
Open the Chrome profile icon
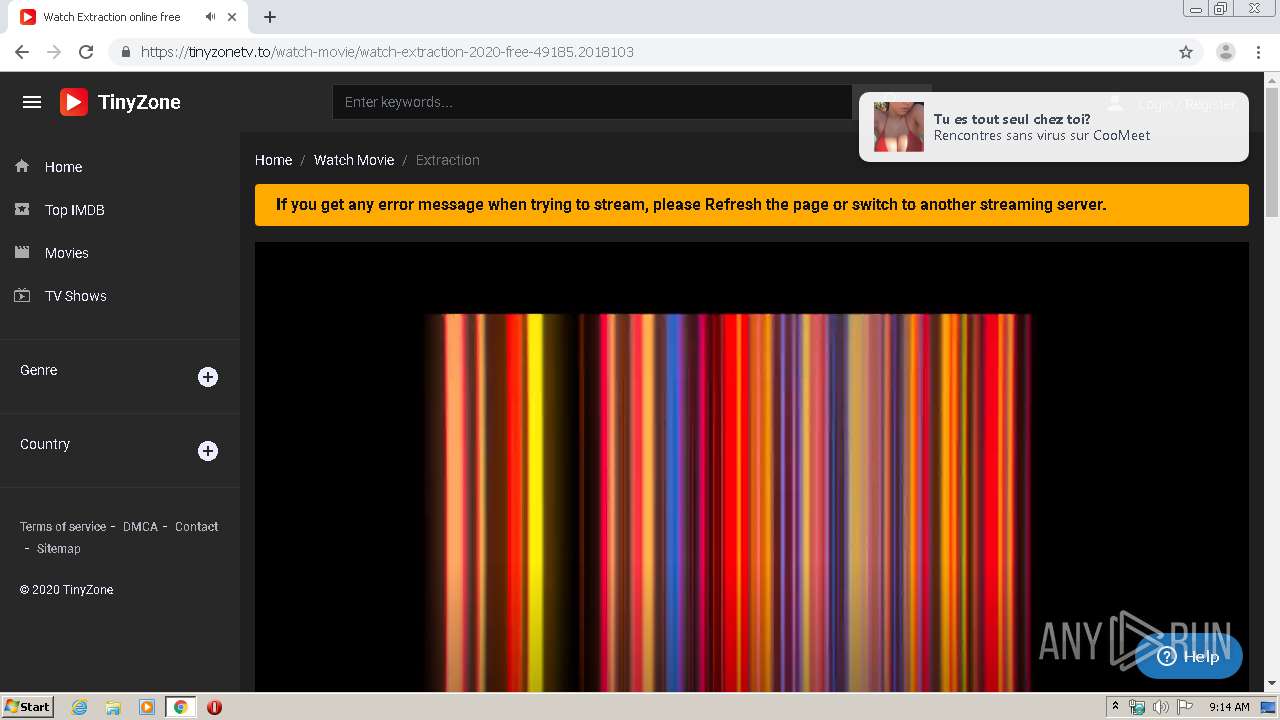[x=1226, y=52]
